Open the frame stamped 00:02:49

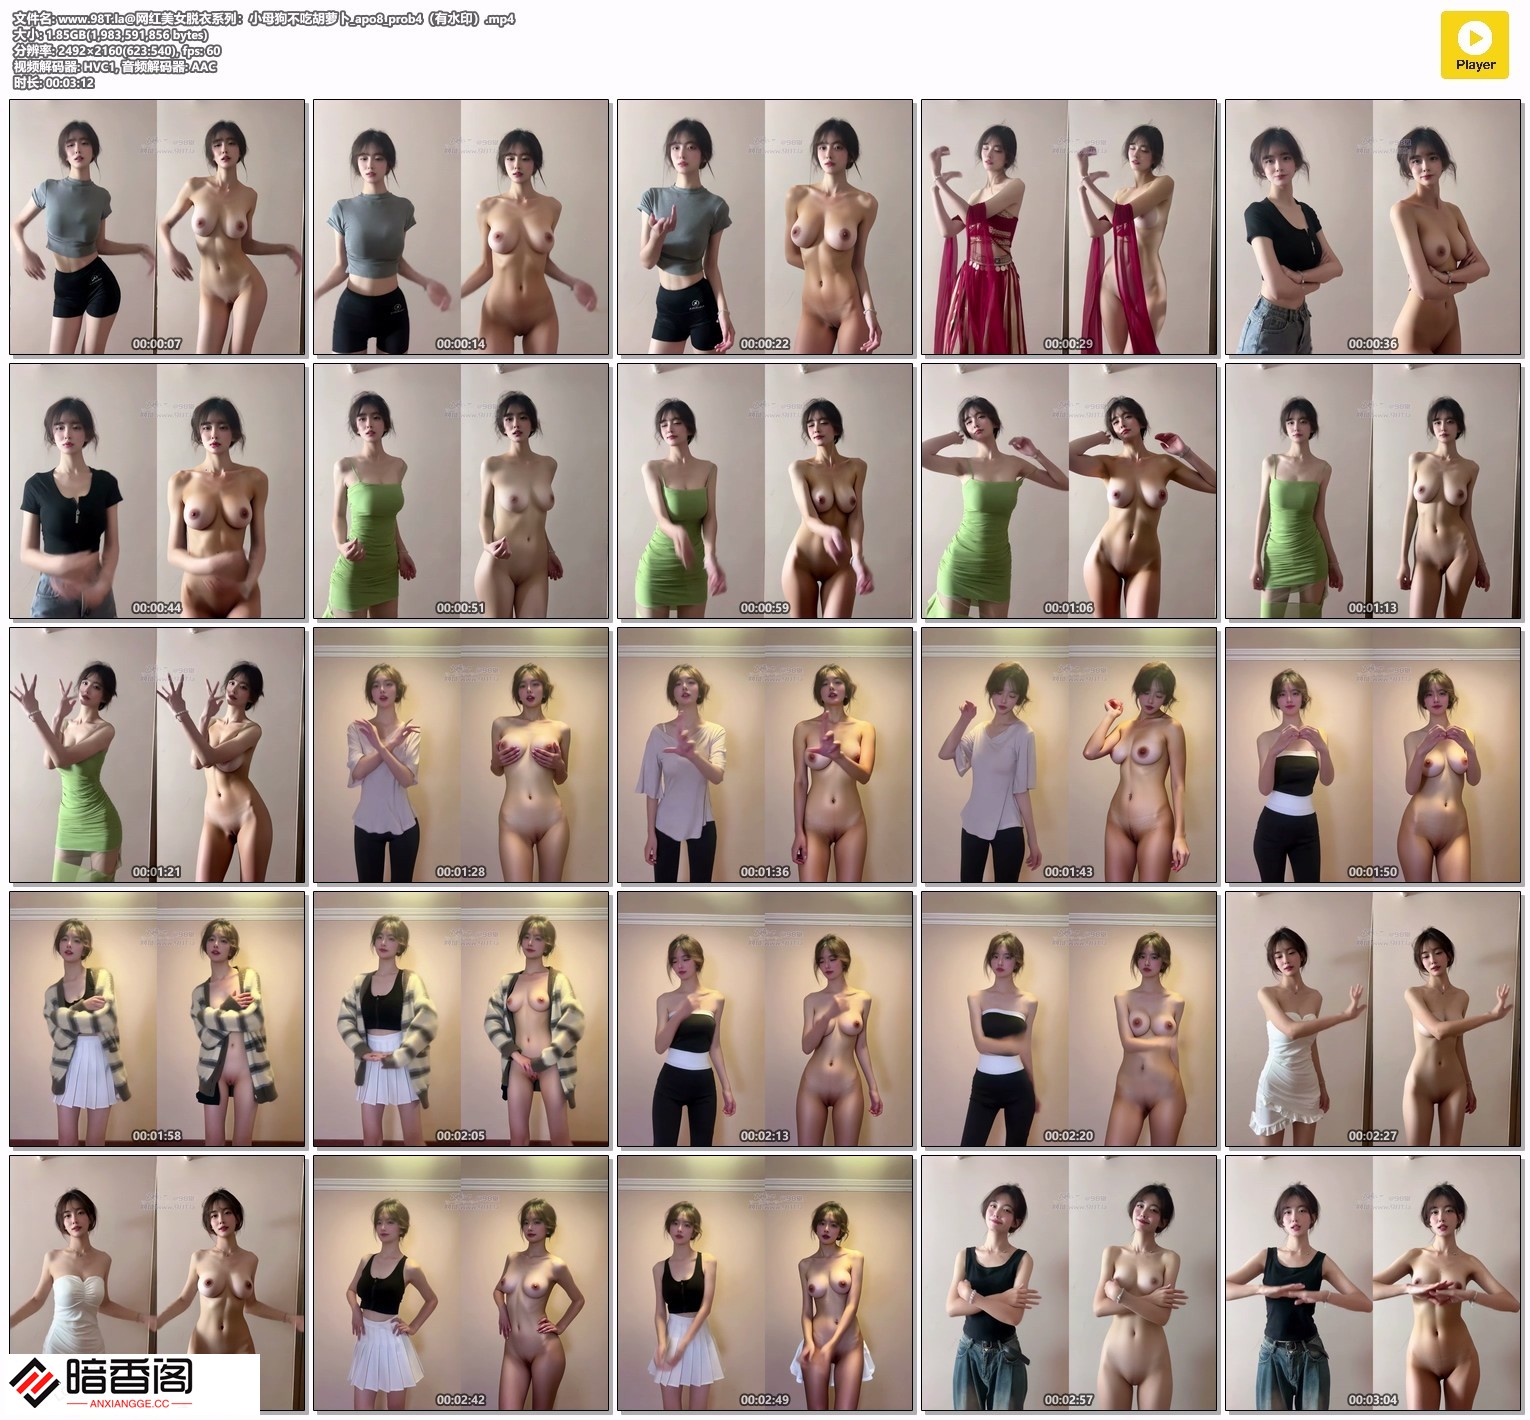pyautogui.click(x=764, y=1283)
